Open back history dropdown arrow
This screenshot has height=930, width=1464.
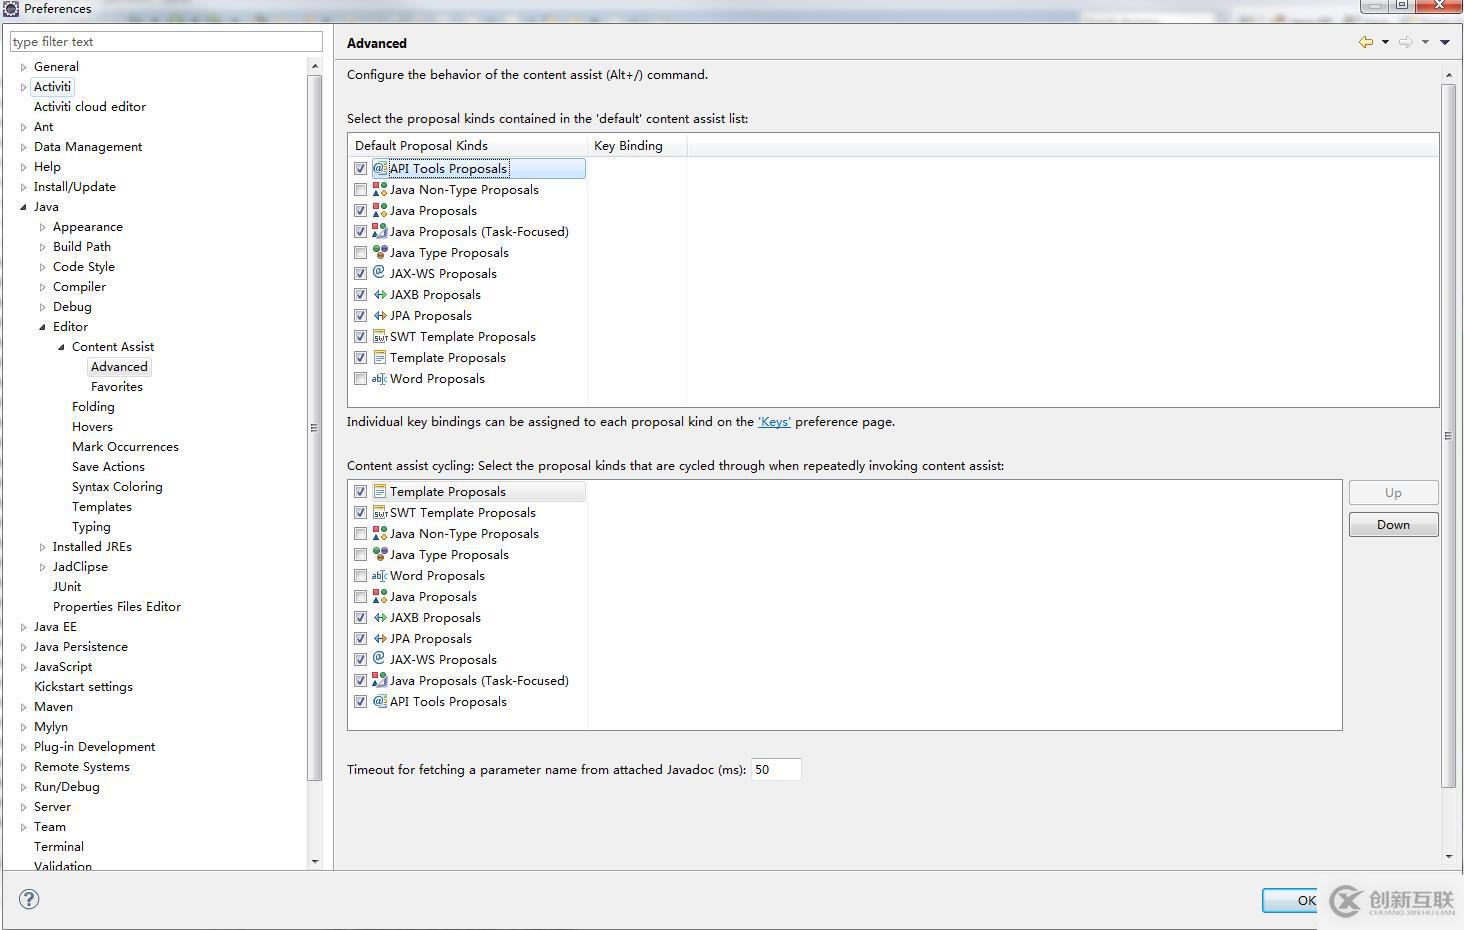[x=1385, y=42]
